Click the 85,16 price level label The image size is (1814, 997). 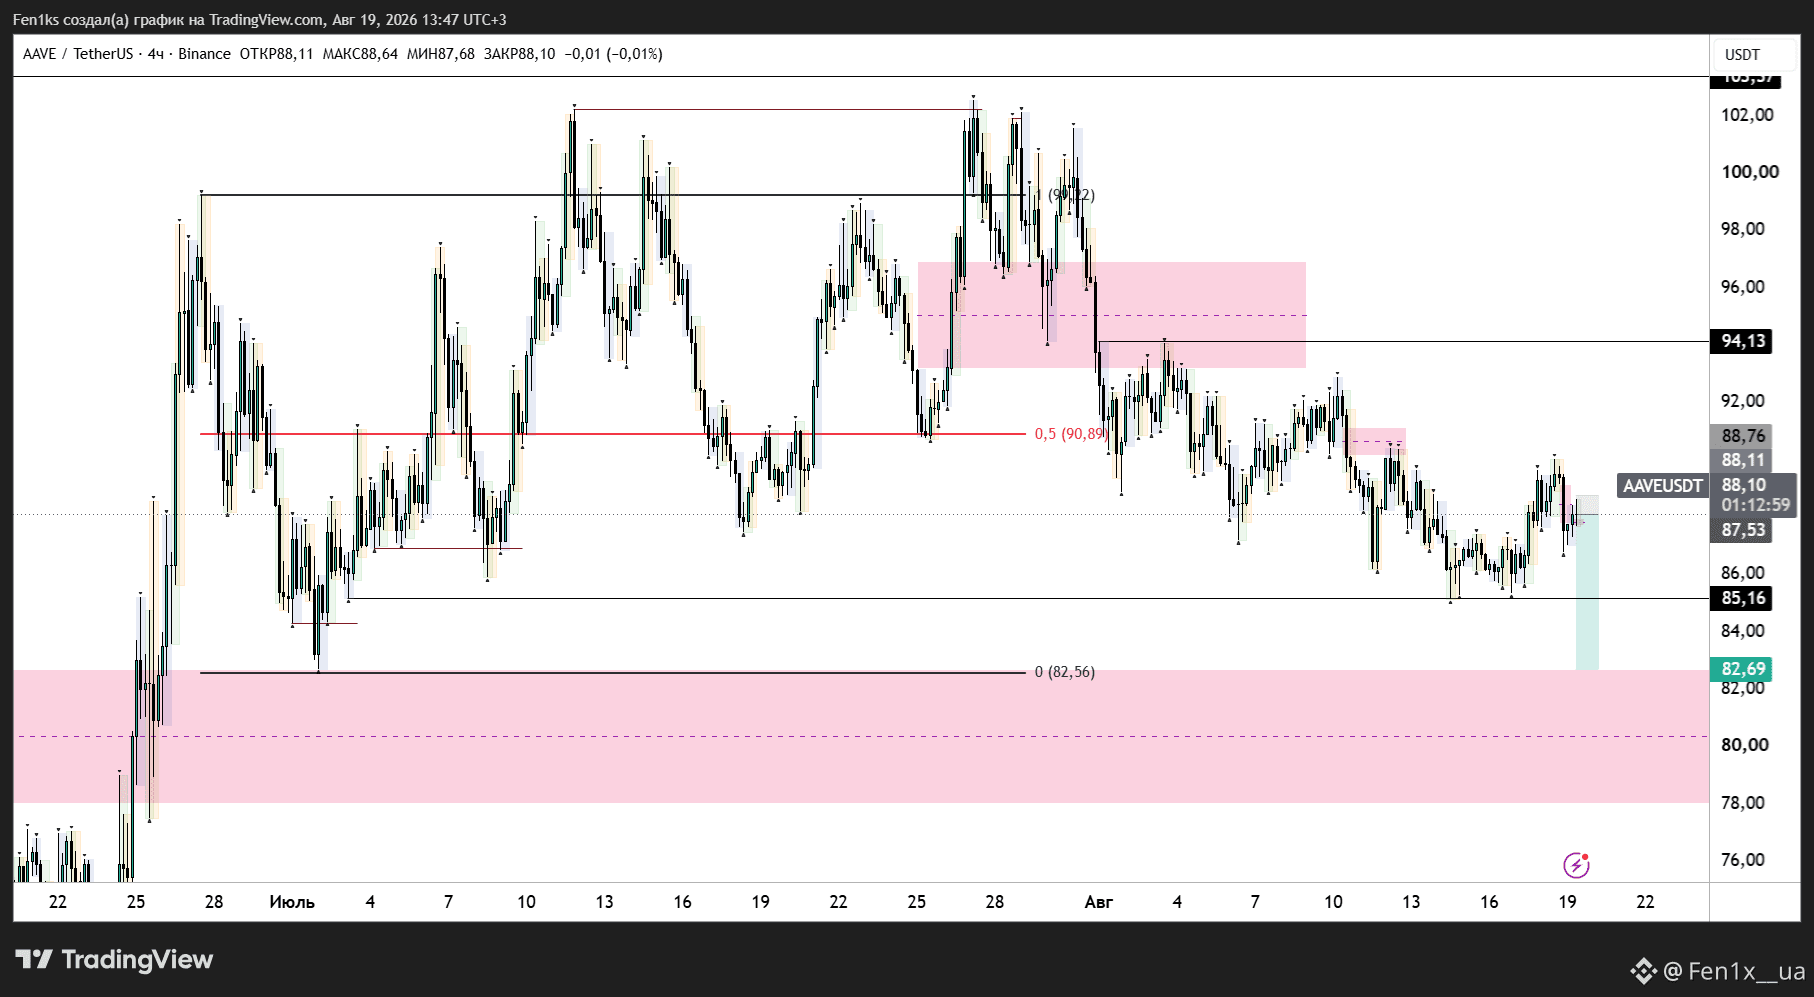click(x=1743, y=598)
